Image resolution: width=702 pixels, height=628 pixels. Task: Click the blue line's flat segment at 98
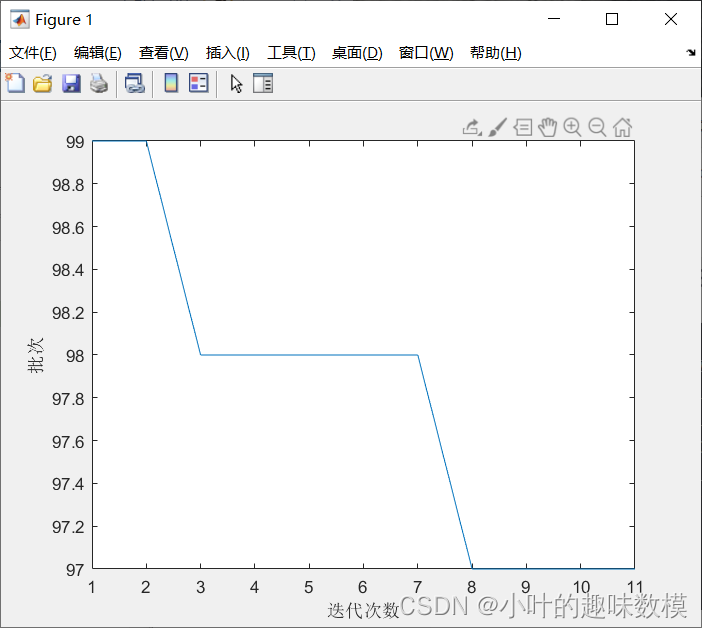[x=309, y=355]
